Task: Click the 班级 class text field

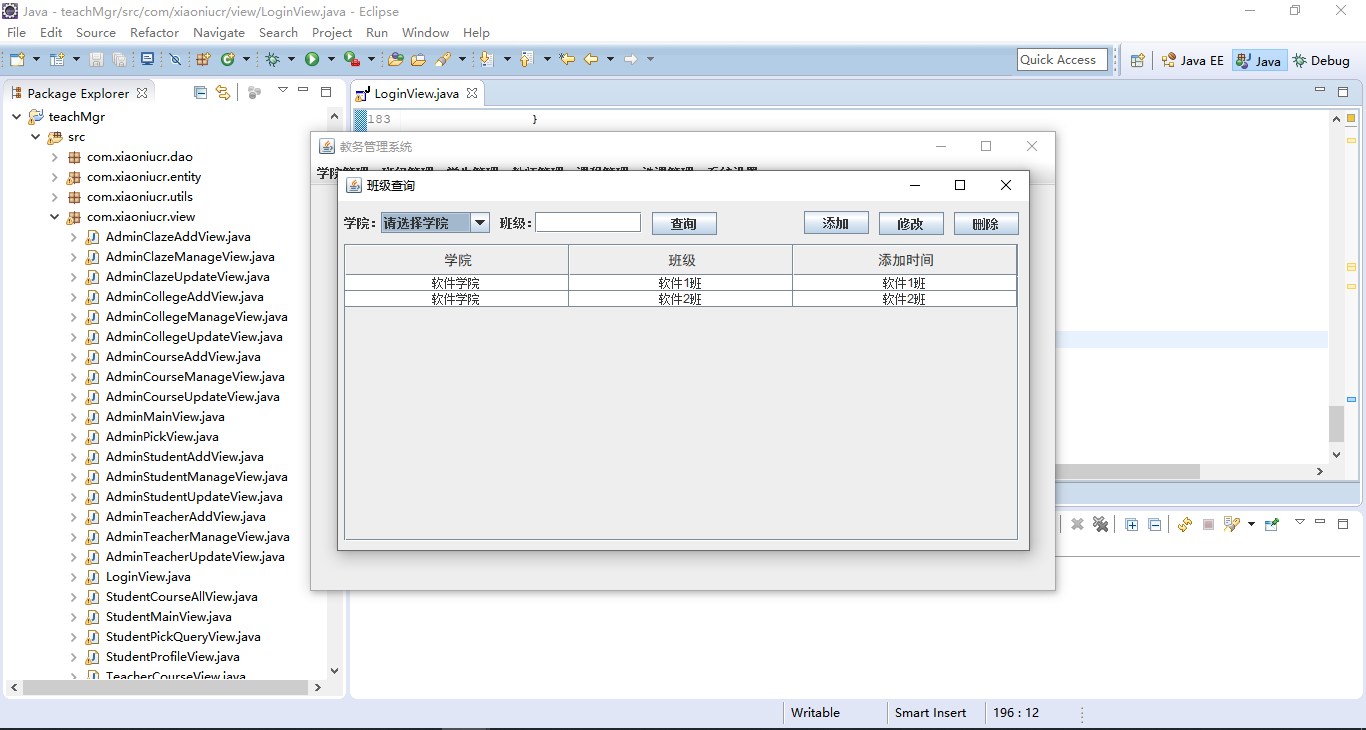Action: (x=588, y=222)
